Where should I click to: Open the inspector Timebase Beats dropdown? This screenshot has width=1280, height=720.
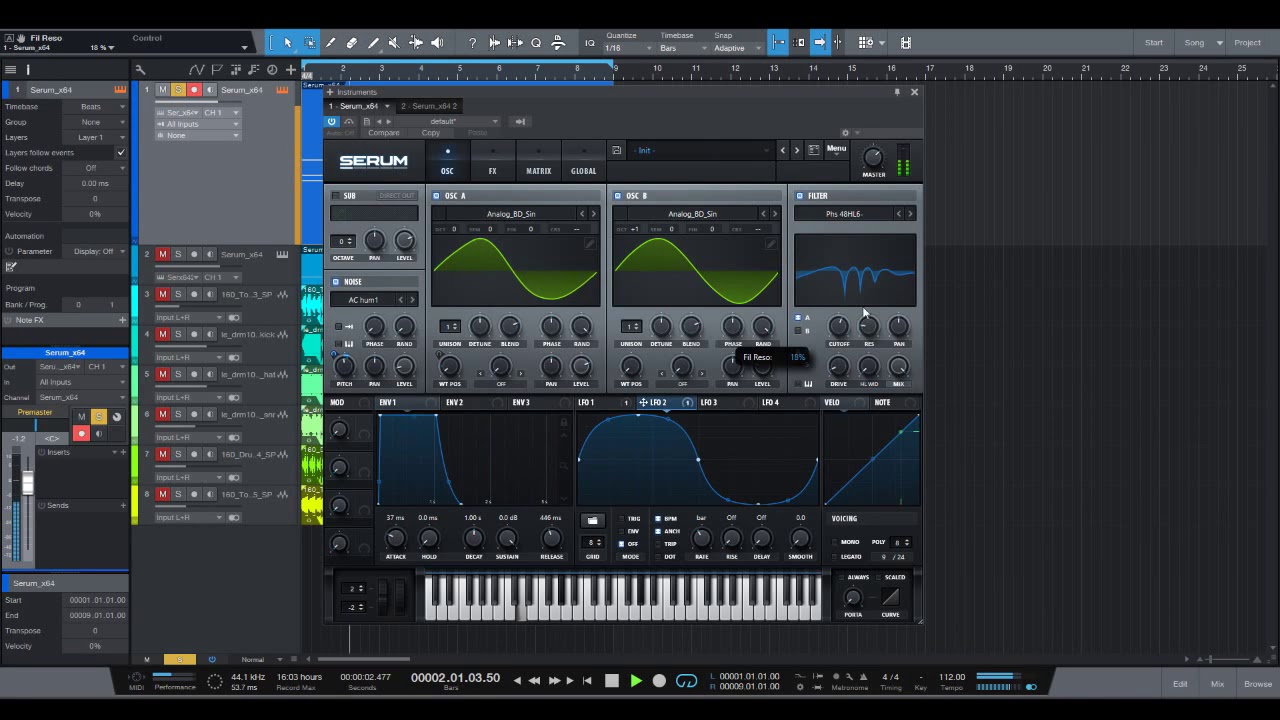pyautogui.click(x=97, y=107)
